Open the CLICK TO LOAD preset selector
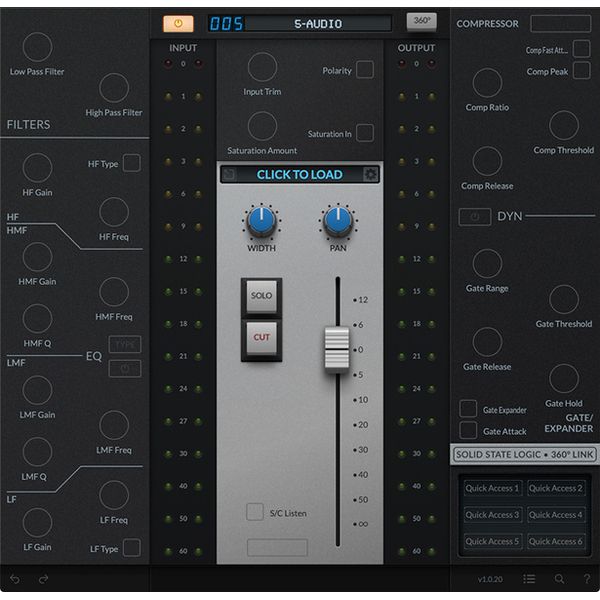 point(298,174)
